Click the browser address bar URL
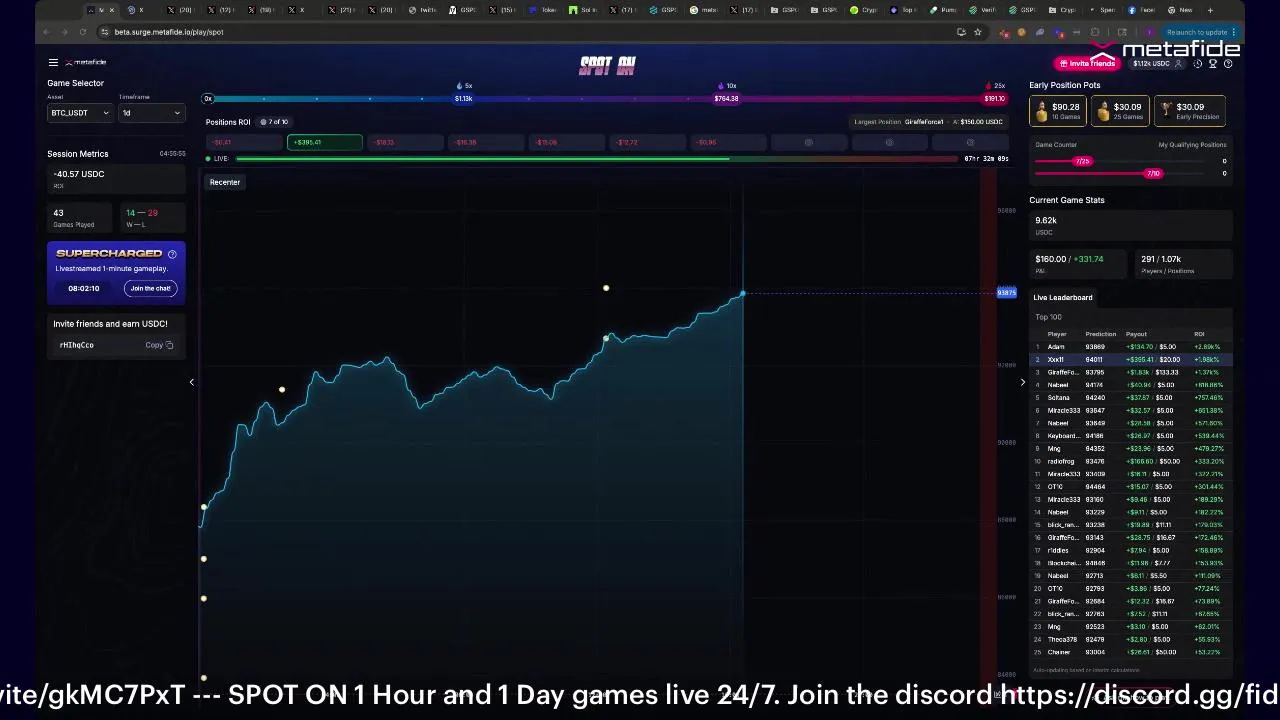1280x720 pixels. (x=169, y=32)
